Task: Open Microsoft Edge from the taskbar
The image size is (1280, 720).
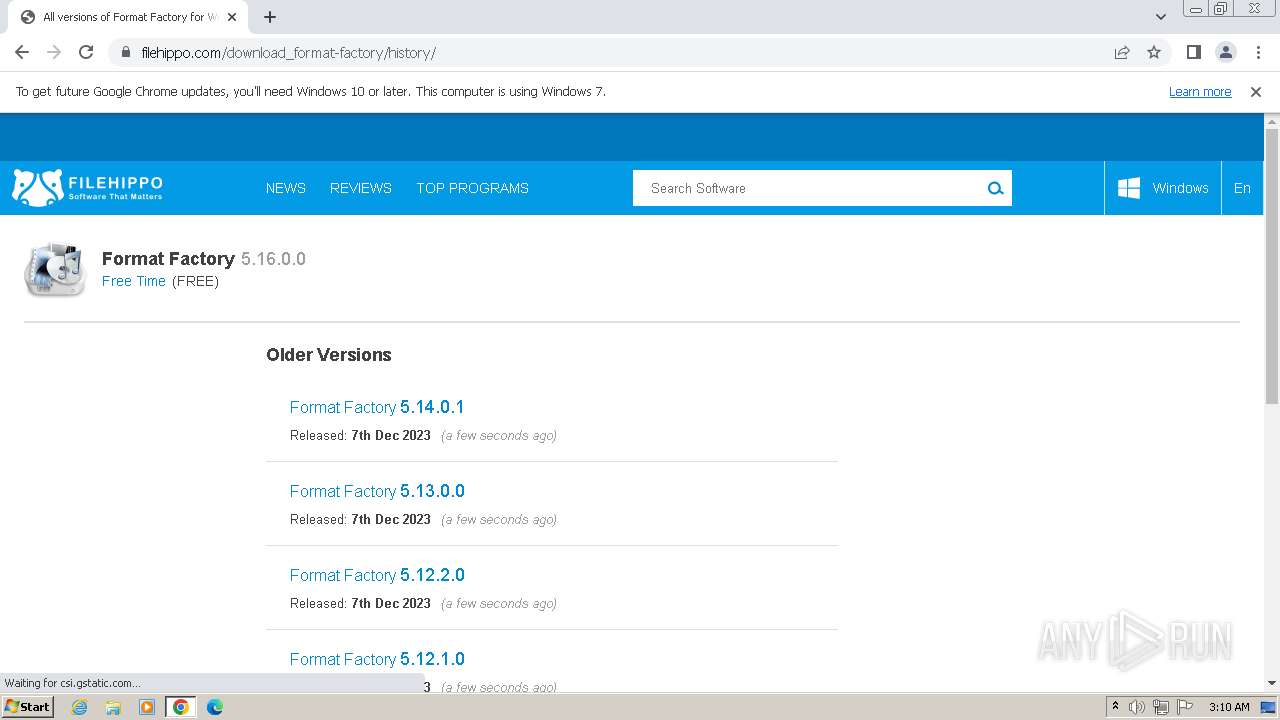Action: pos(214,707)
